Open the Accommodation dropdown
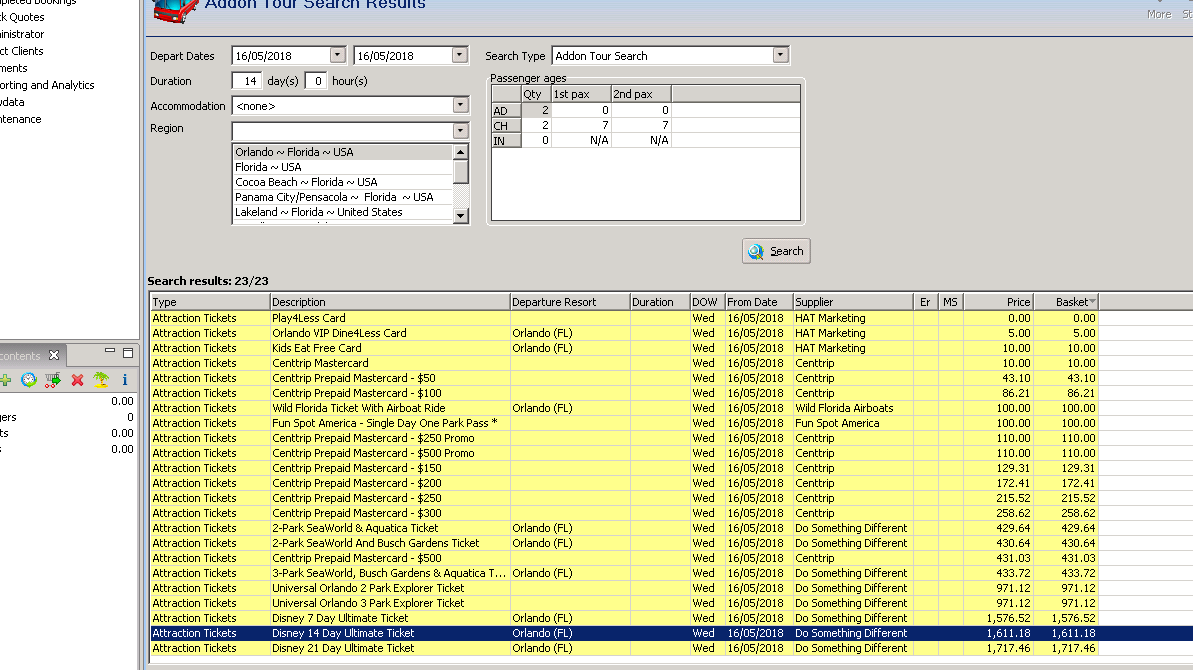 click(460, 105)
